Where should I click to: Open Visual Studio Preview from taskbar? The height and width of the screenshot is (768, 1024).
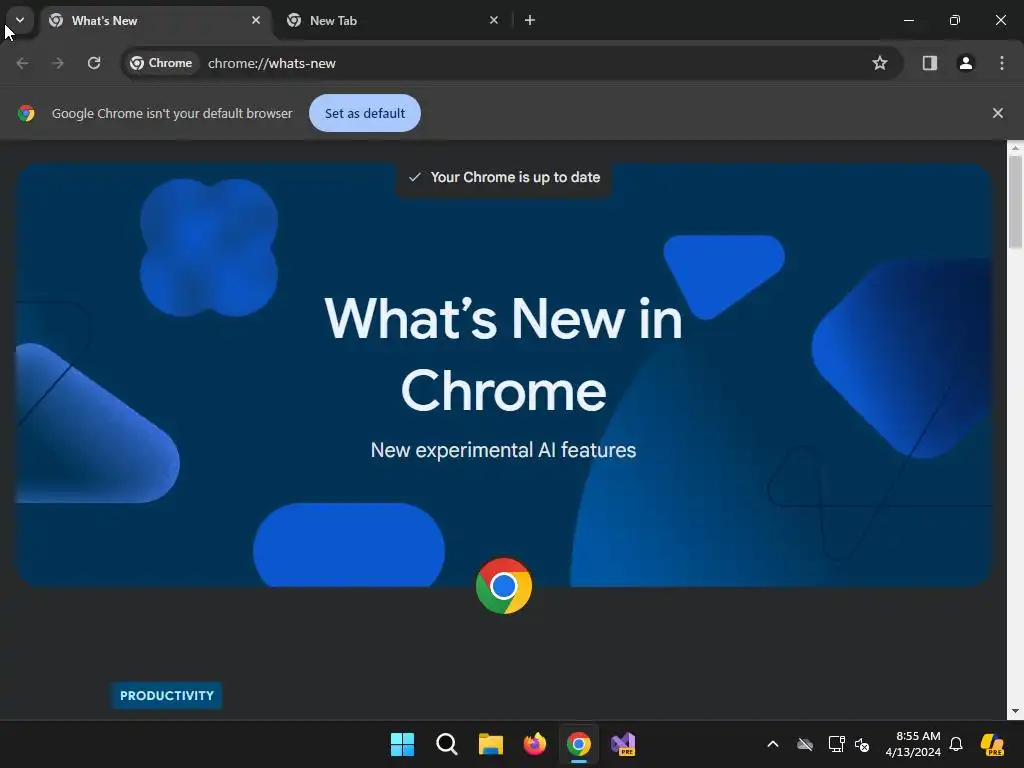point(623,744)
